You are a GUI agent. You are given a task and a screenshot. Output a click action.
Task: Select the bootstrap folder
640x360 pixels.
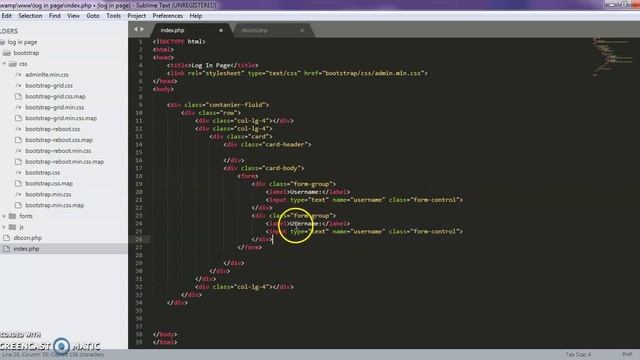26,53
